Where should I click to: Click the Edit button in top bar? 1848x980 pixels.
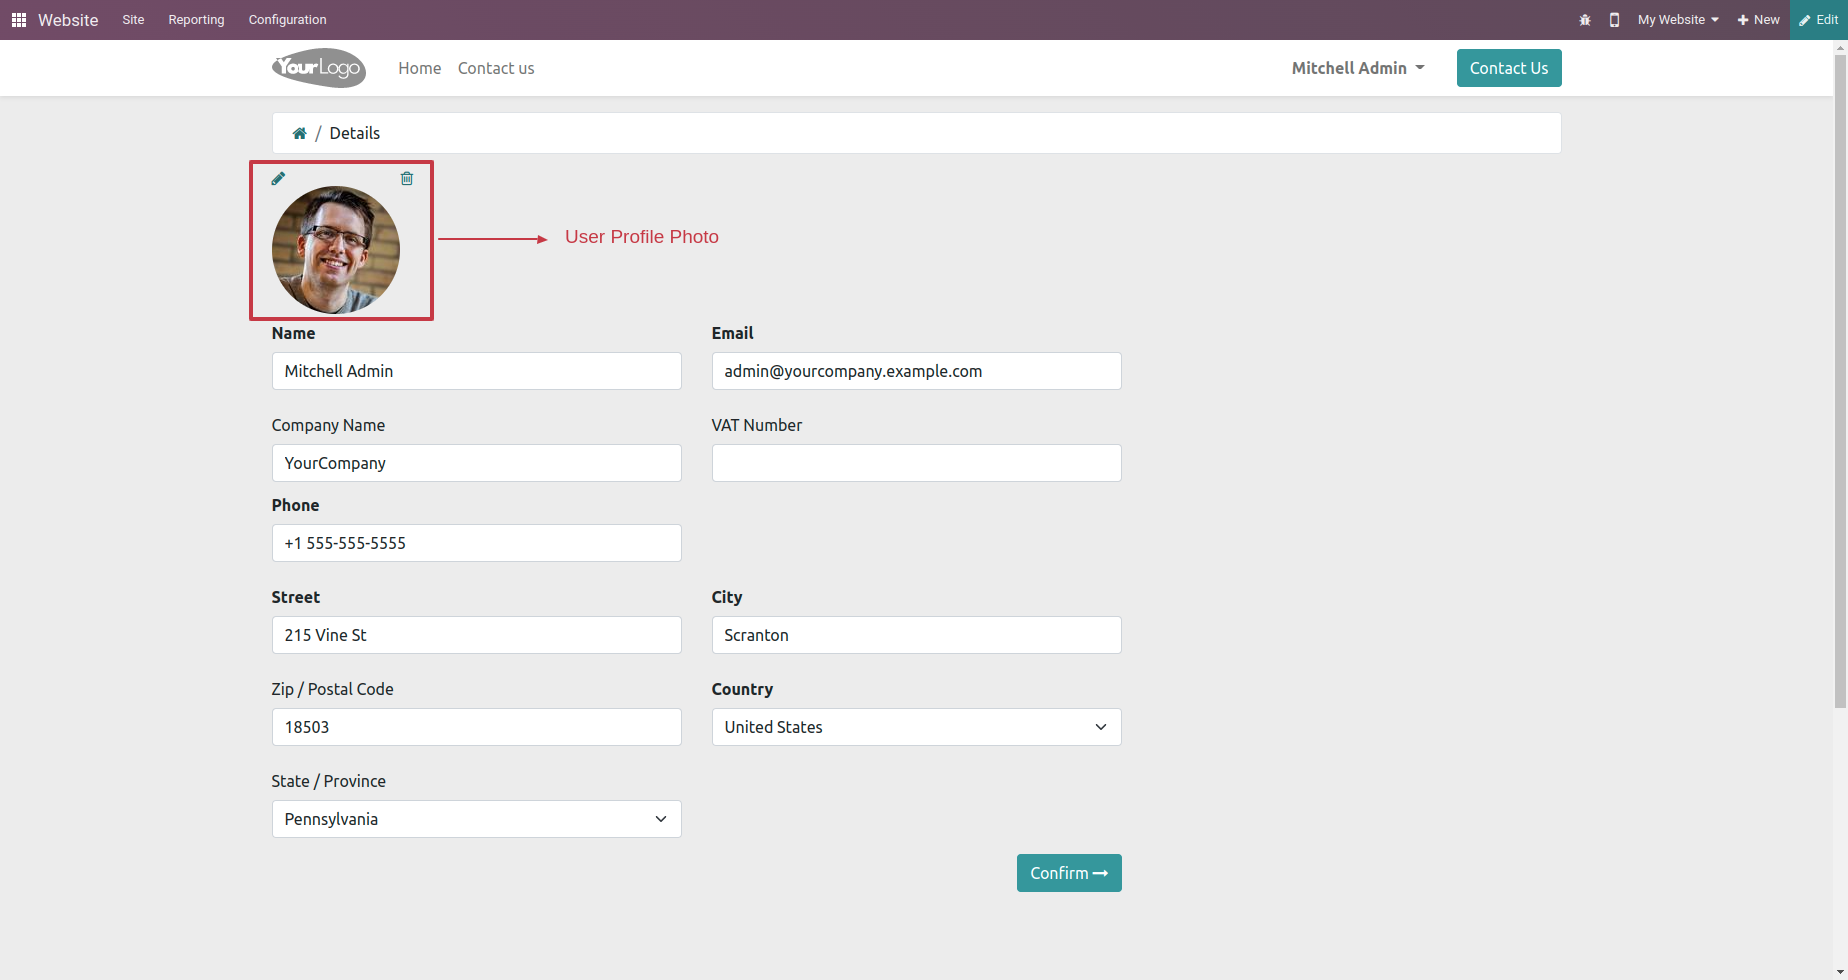[x=1819, y=20]
